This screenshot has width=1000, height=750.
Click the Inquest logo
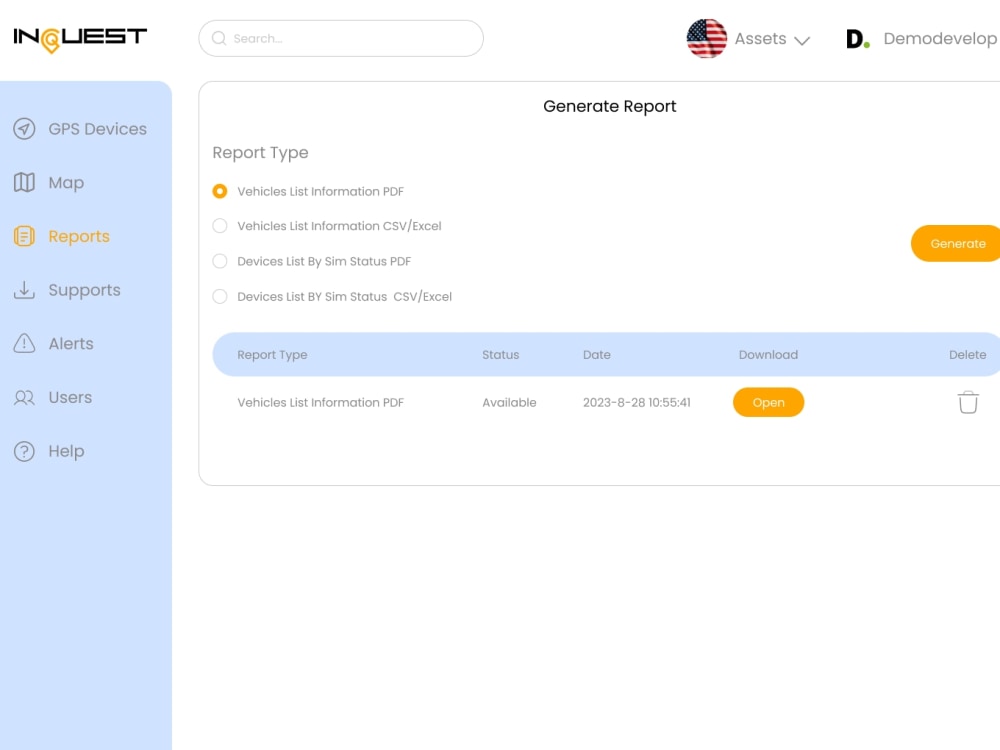pyautogui.click(x=80, y=39)
